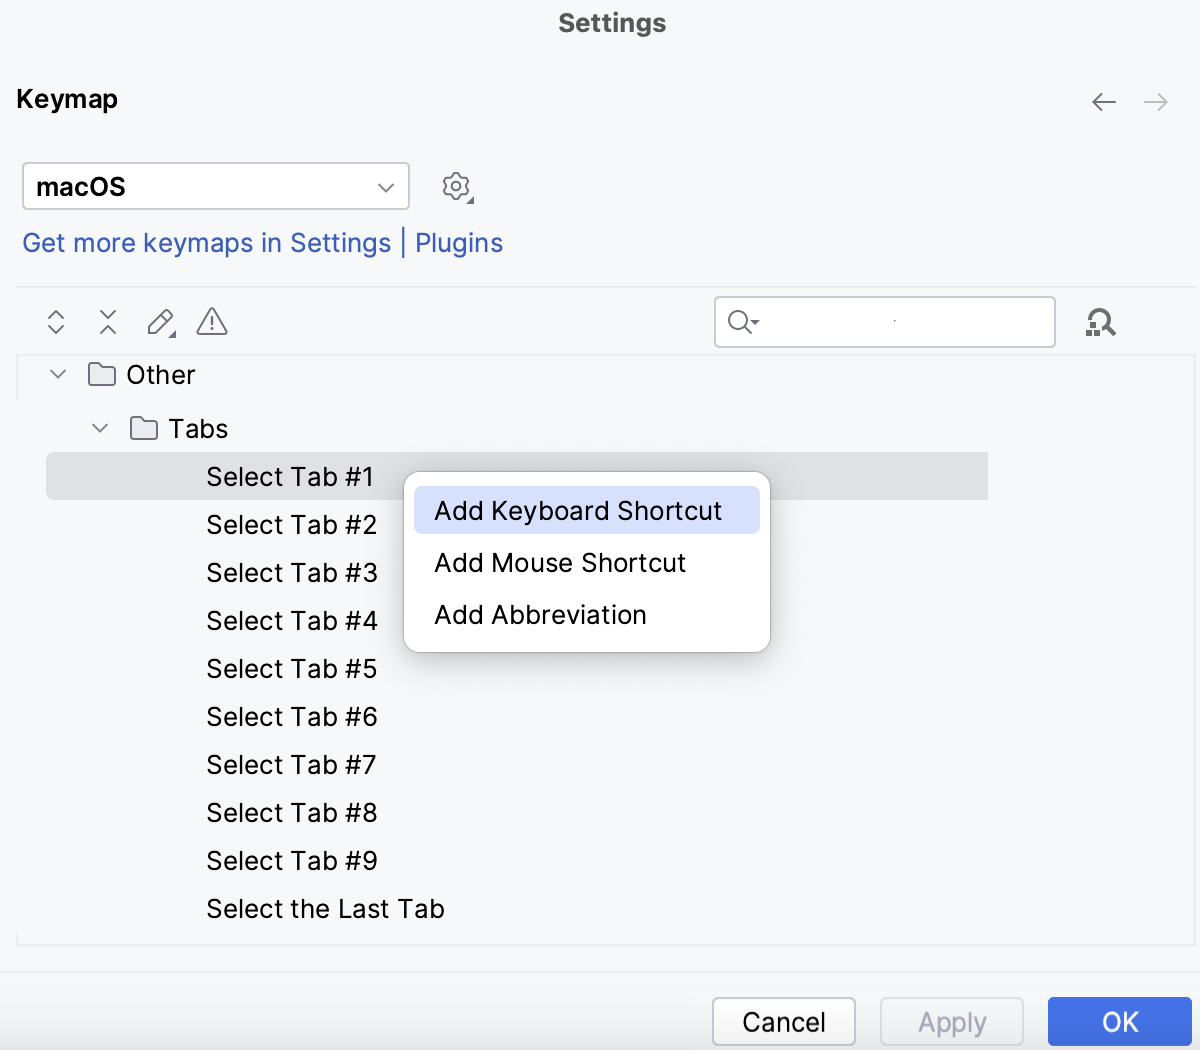This screenshot has height=1050, width=1200.
Task: Expand all items in the keymap tree
Action: (55, 322)
